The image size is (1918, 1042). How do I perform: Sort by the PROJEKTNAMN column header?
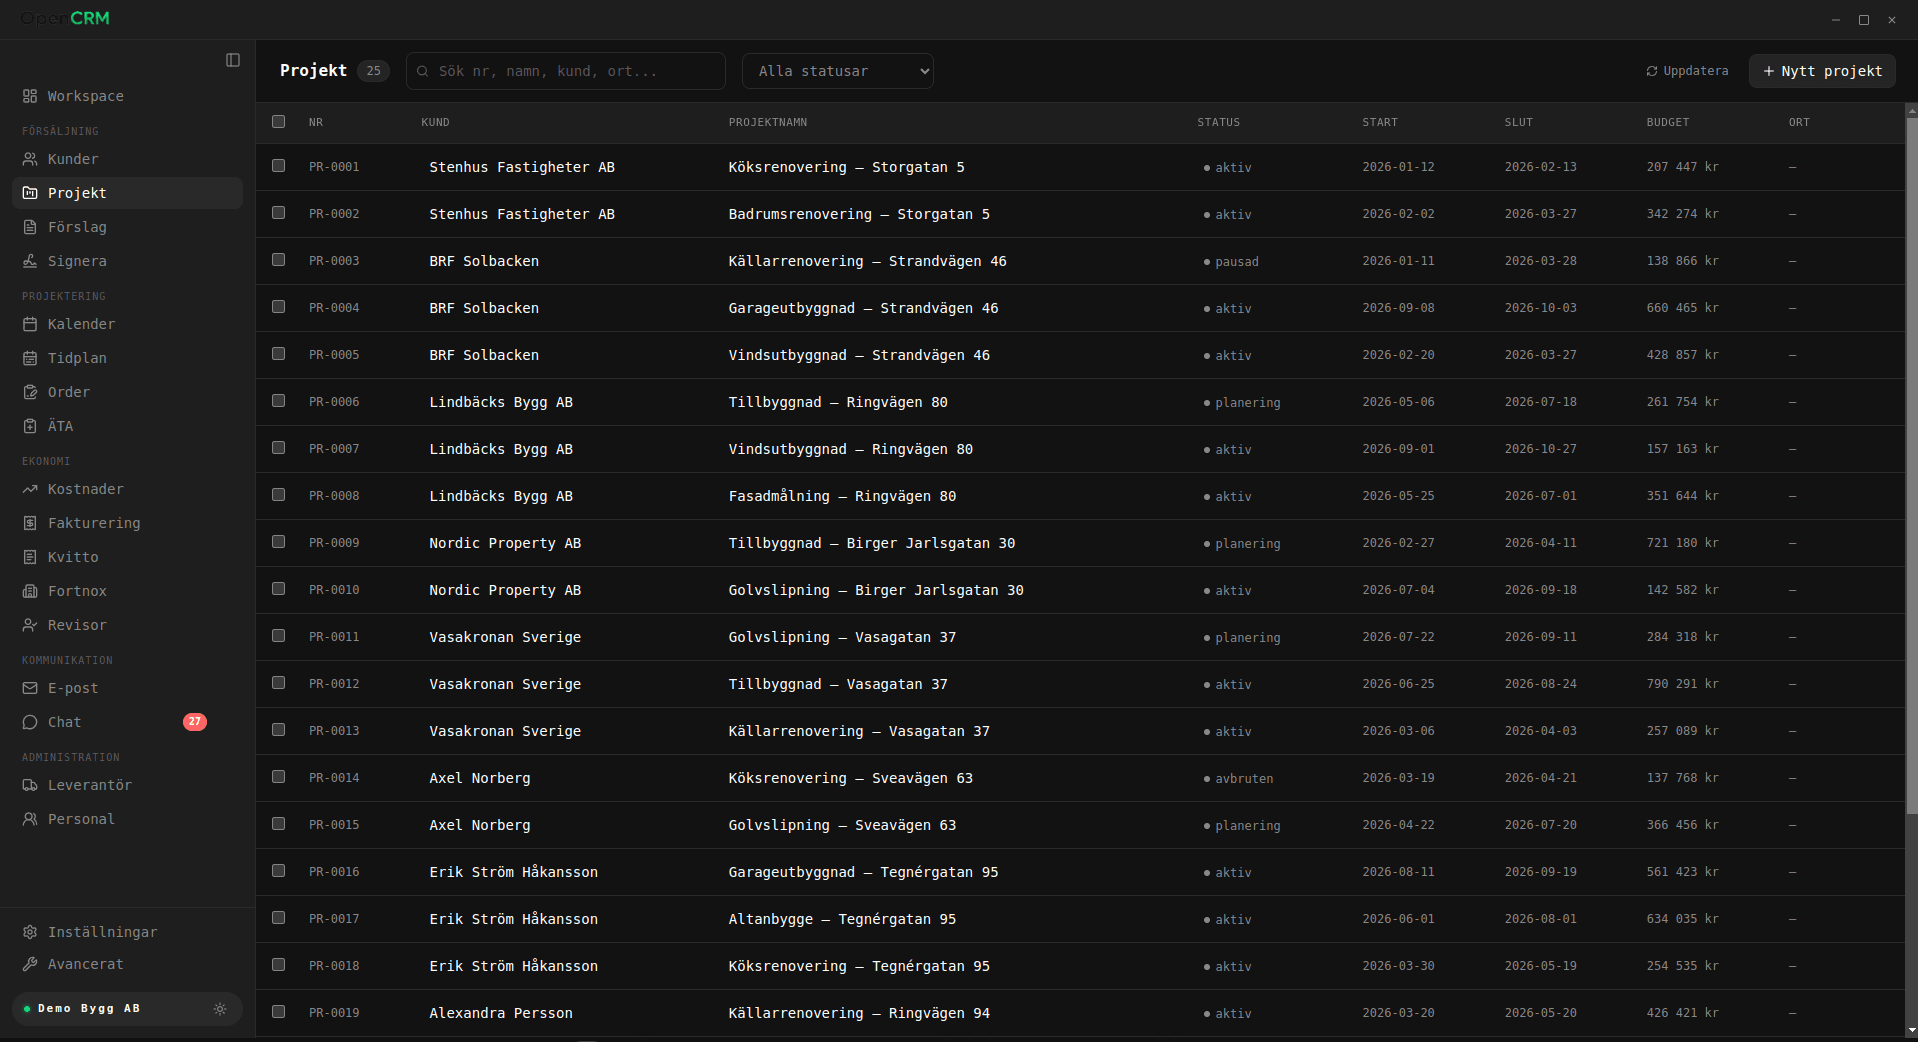pyautogui.click(x=768, y=122)
